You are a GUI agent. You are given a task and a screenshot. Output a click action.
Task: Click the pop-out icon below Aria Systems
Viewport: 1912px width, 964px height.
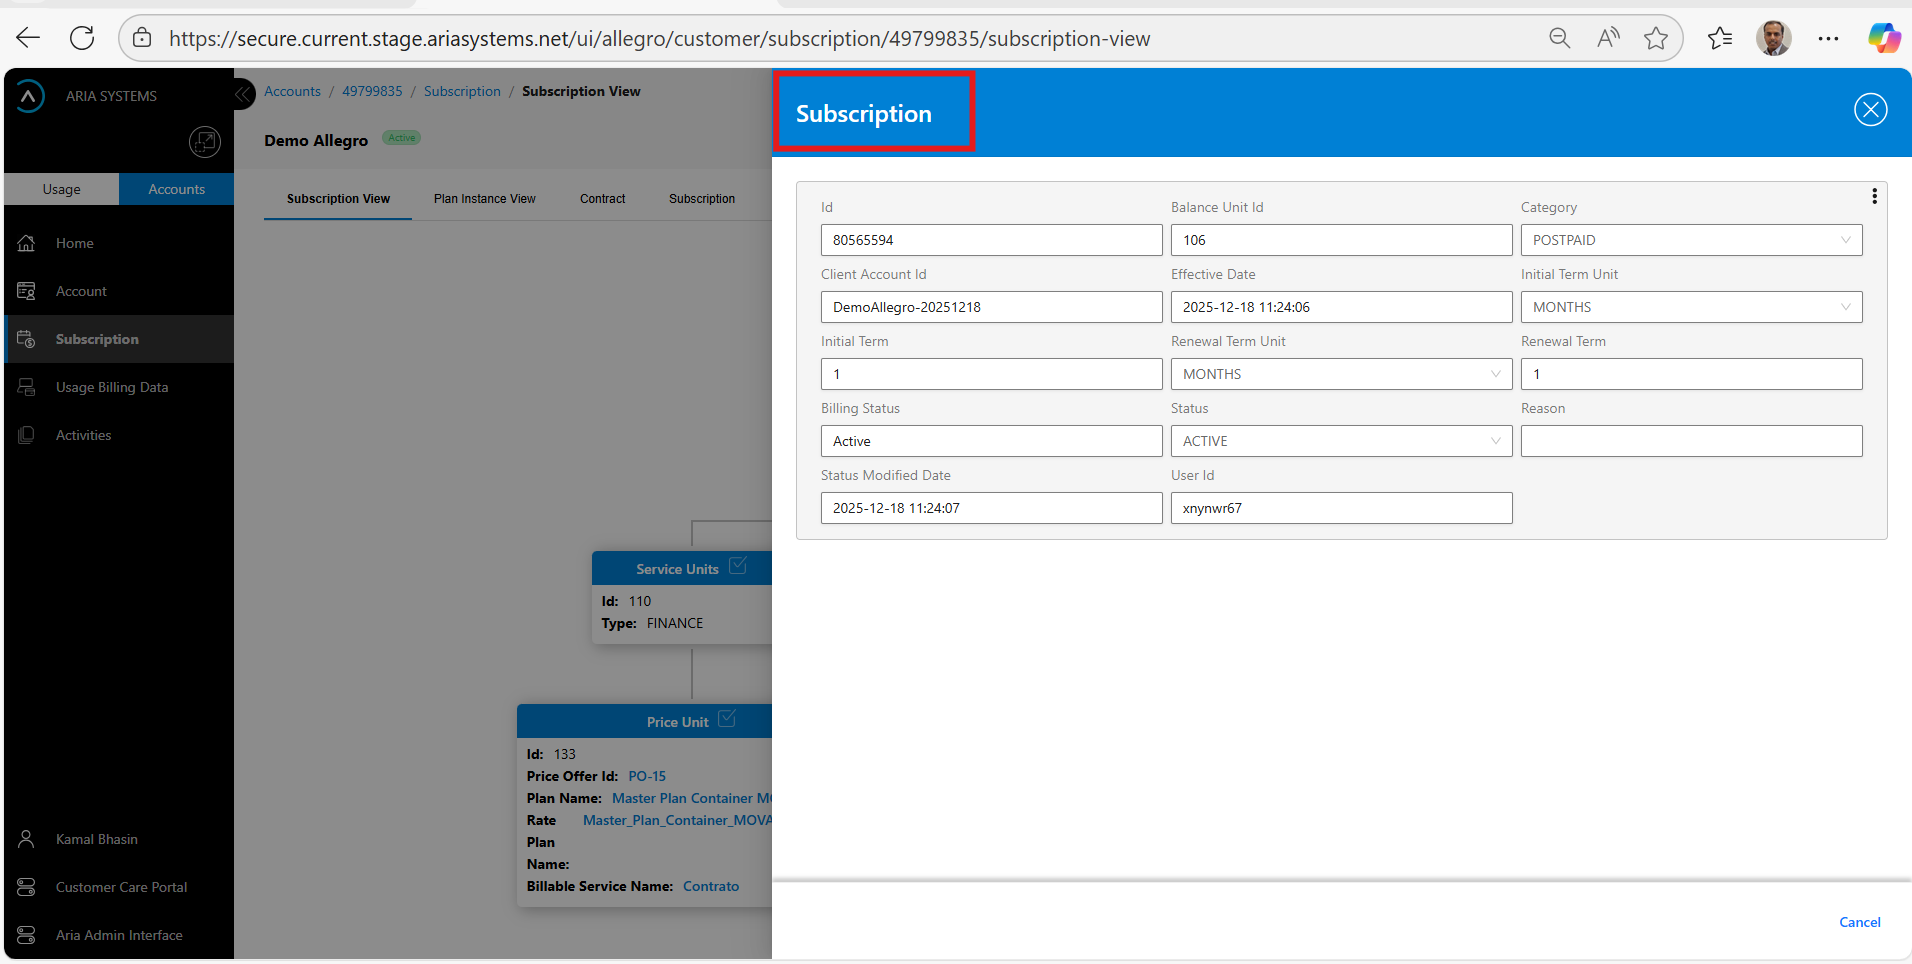204,142
